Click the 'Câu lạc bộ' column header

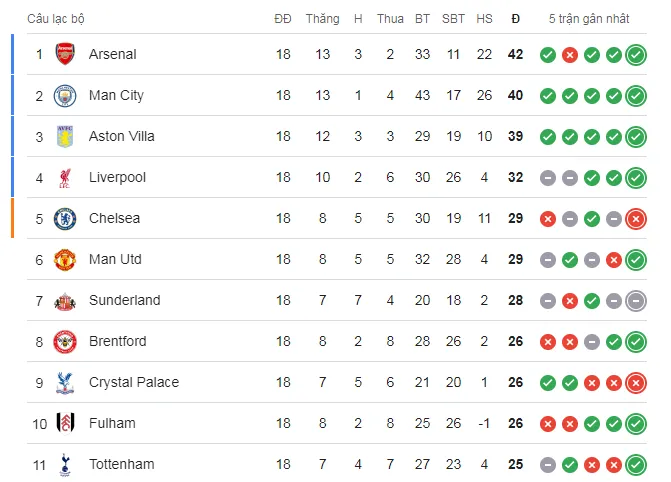(55, 19)
